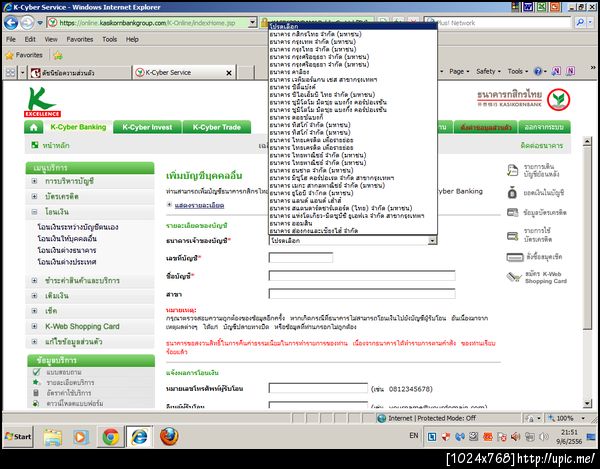Open Google Chrome from the taskbar
Image resolution: width=600 pixels, height=469 pixels.
click(111, 437)
